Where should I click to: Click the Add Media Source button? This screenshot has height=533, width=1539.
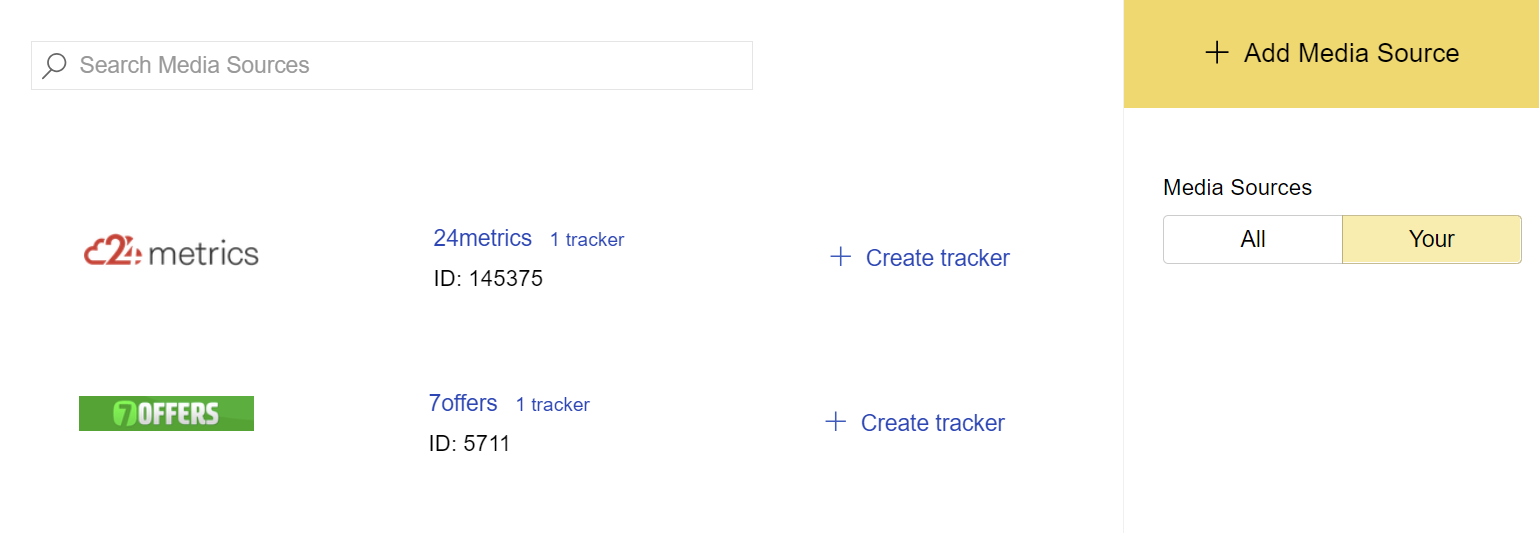coord(1331,54)
